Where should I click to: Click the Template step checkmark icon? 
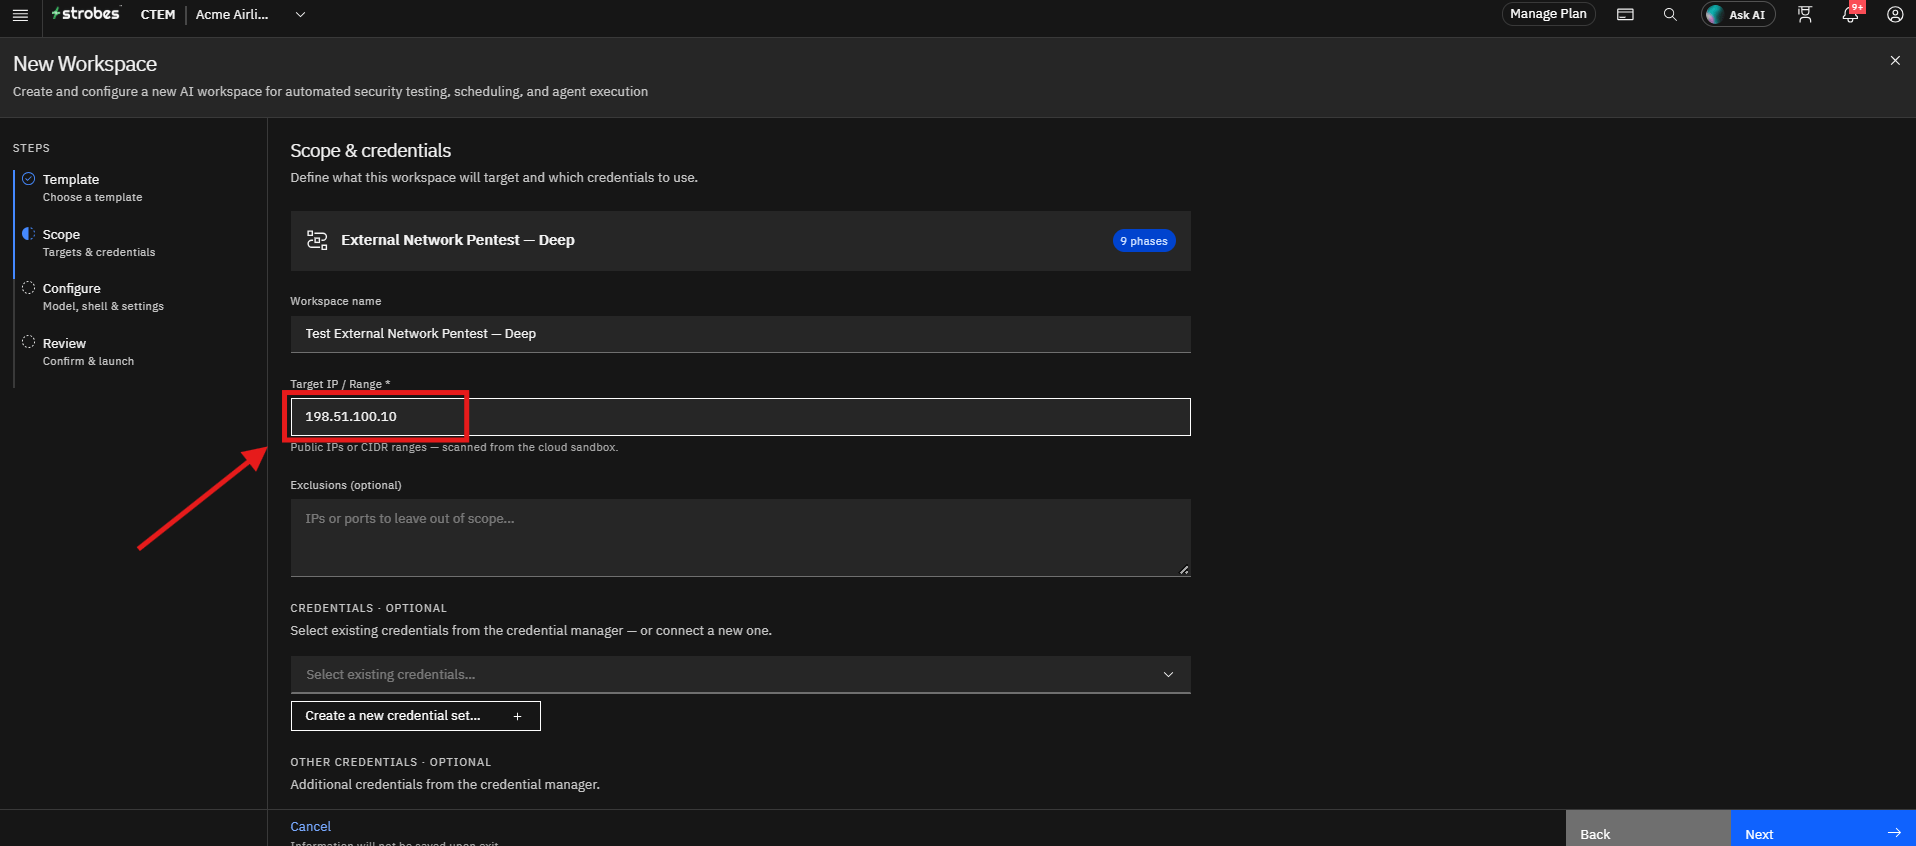click(29, 179)
